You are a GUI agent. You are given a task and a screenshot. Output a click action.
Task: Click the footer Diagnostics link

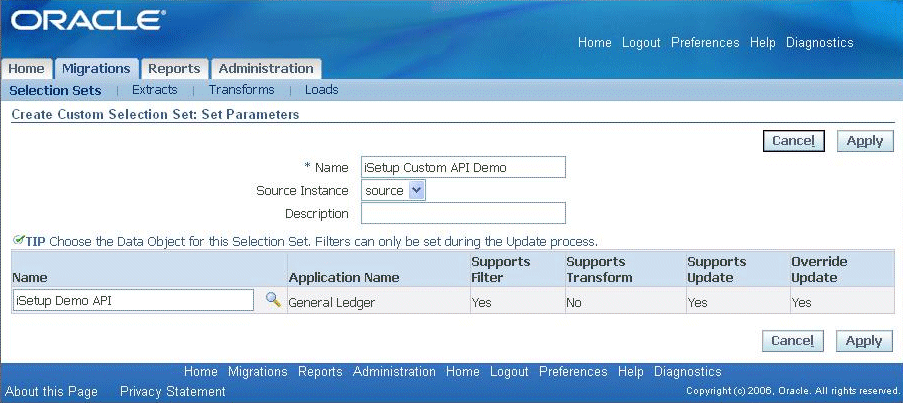[x=688, y=371]
